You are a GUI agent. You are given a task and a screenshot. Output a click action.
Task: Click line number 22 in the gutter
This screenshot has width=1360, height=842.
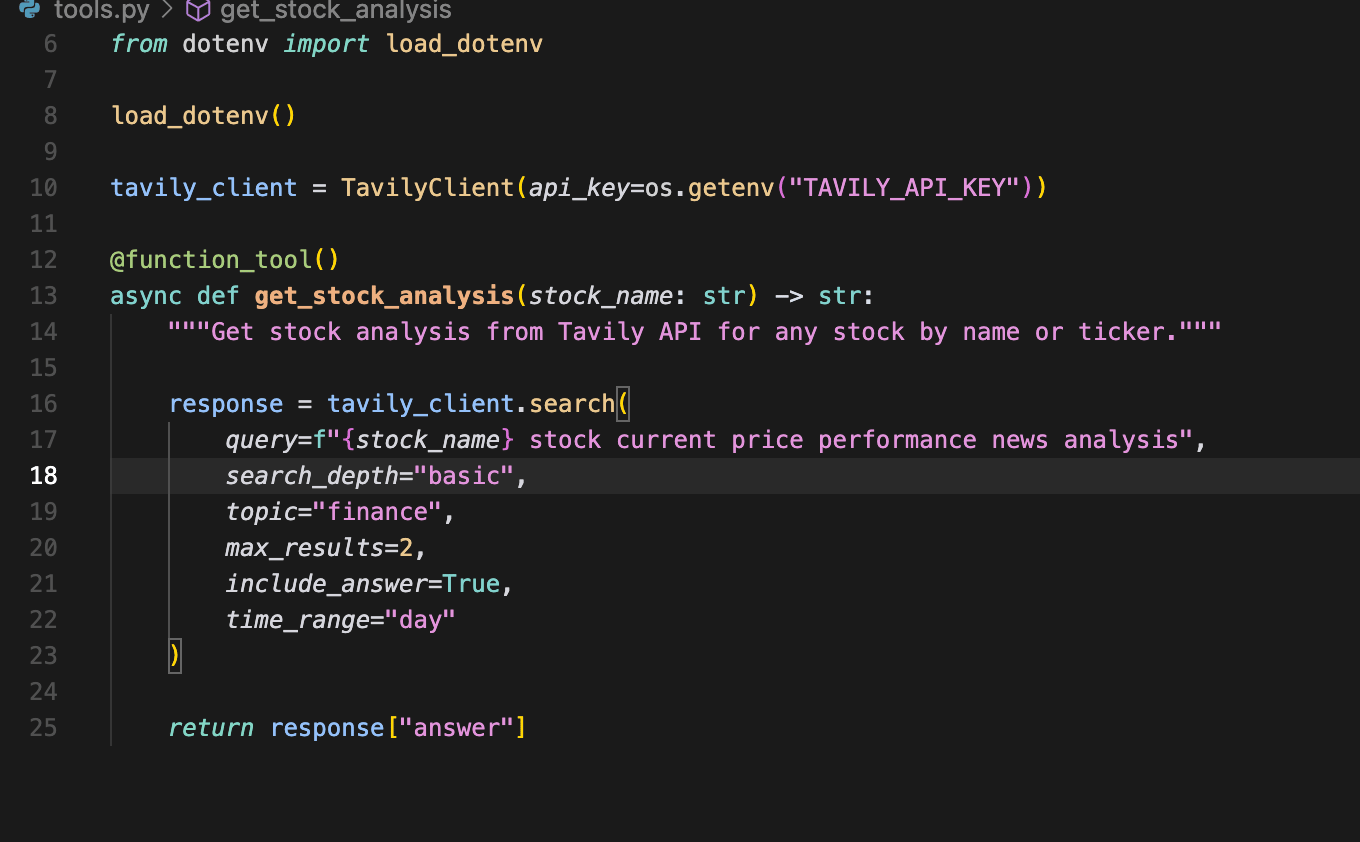click(x=43, y=620)
